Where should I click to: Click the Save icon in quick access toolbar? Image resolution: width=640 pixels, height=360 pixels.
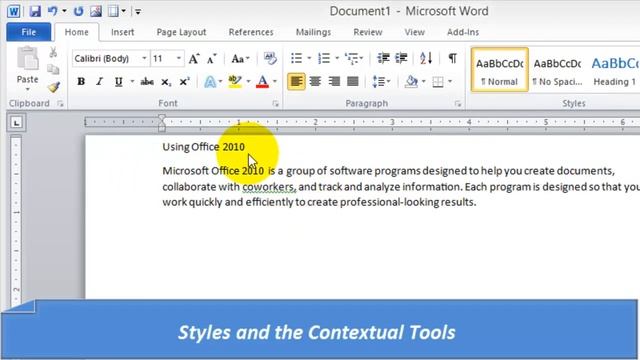point(35,11)
